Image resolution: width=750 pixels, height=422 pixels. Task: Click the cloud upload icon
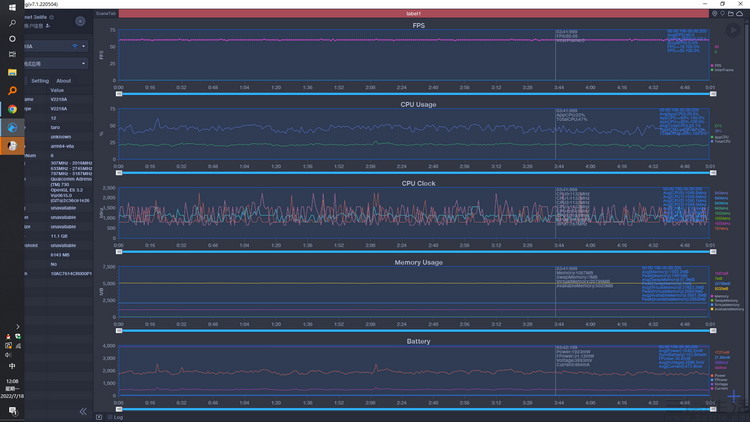[x=739, y=14]
